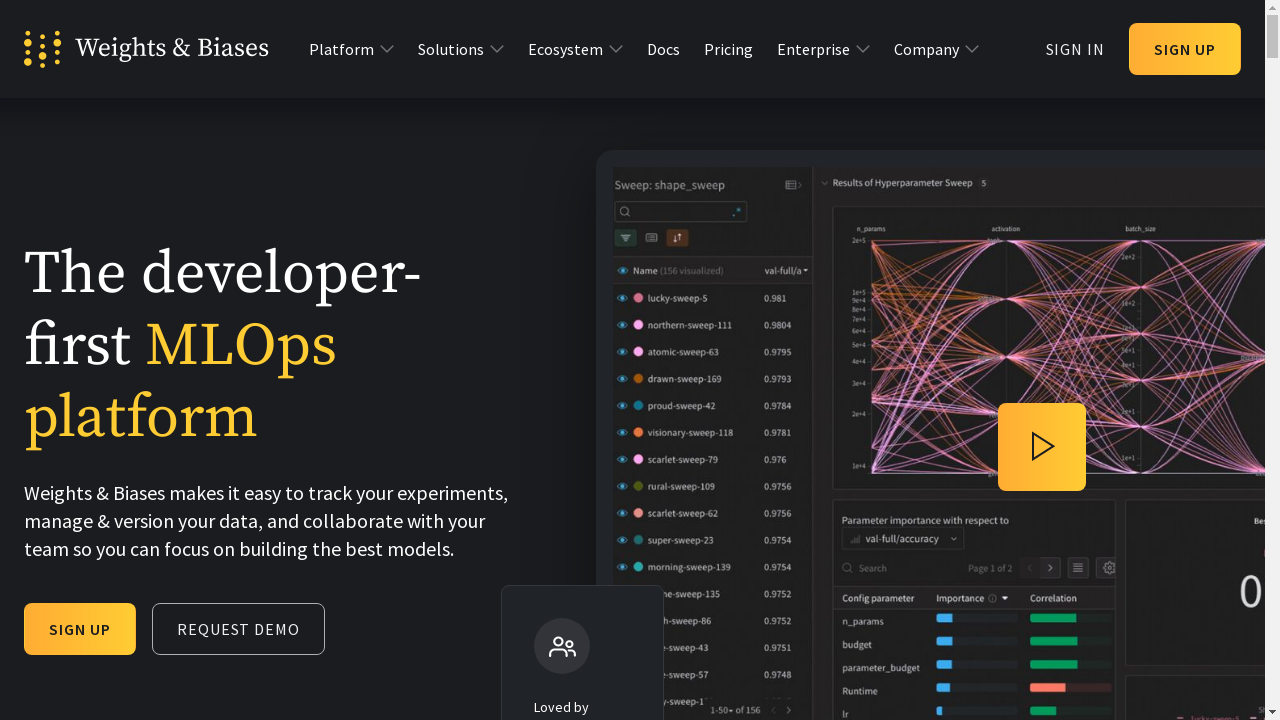
Task: Open the Platform menu
Action: [341, 49]
